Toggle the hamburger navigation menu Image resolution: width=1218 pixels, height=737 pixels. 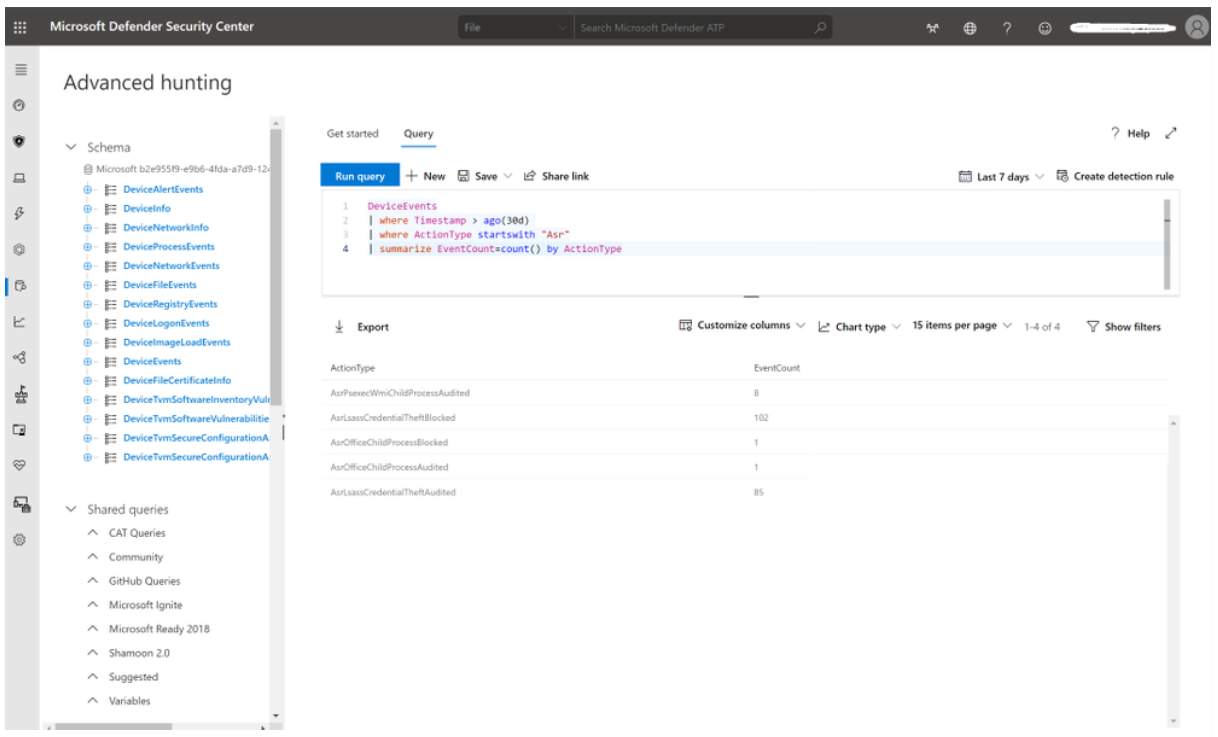pos(19,71)
